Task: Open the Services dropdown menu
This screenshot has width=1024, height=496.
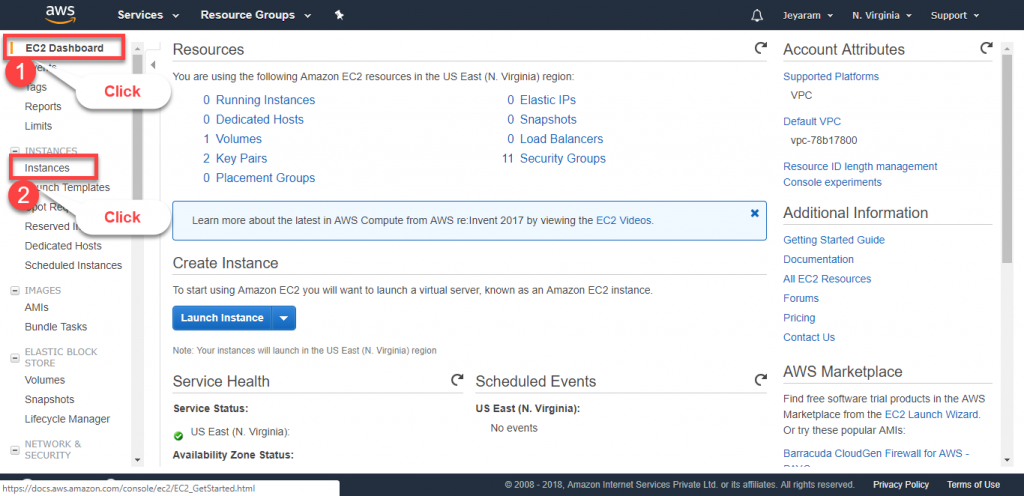Action: 148,15
